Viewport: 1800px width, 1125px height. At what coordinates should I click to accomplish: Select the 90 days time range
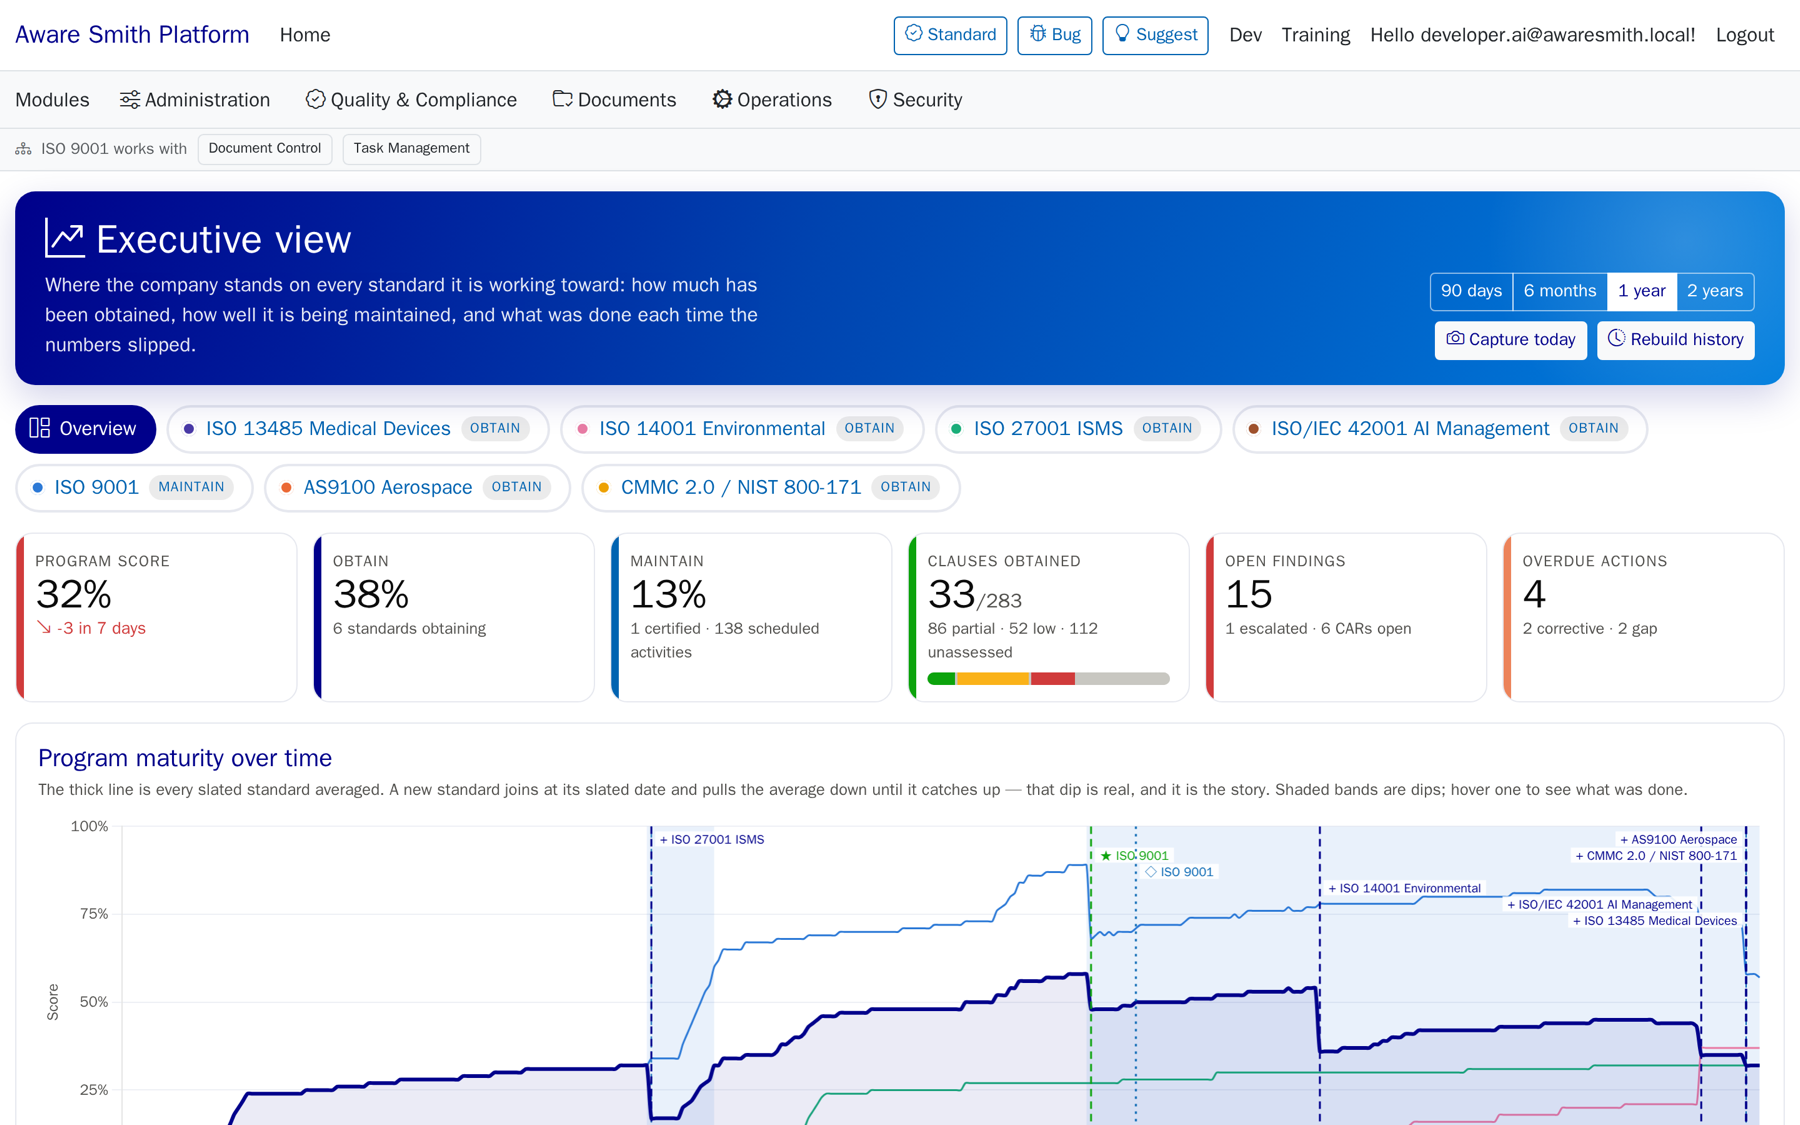click(x=1471, y=291)
